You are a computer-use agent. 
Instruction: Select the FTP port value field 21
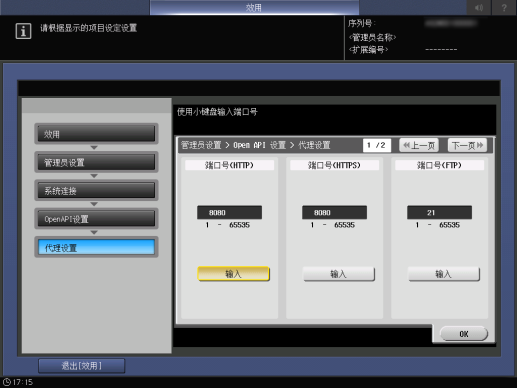click(439, 212)
